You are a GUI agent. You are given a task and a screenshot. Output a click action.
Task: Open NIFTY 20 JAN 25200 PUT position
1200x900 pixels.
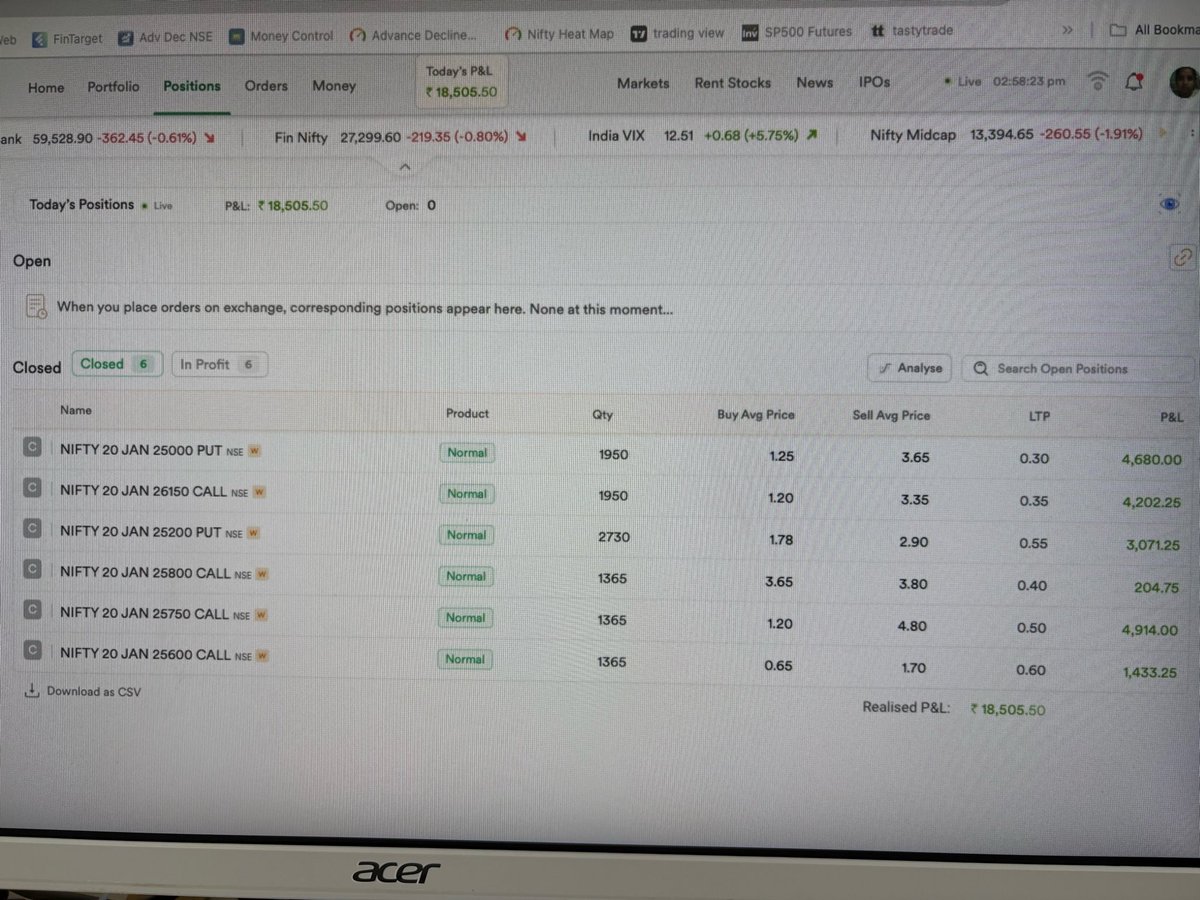coord(141,533)
